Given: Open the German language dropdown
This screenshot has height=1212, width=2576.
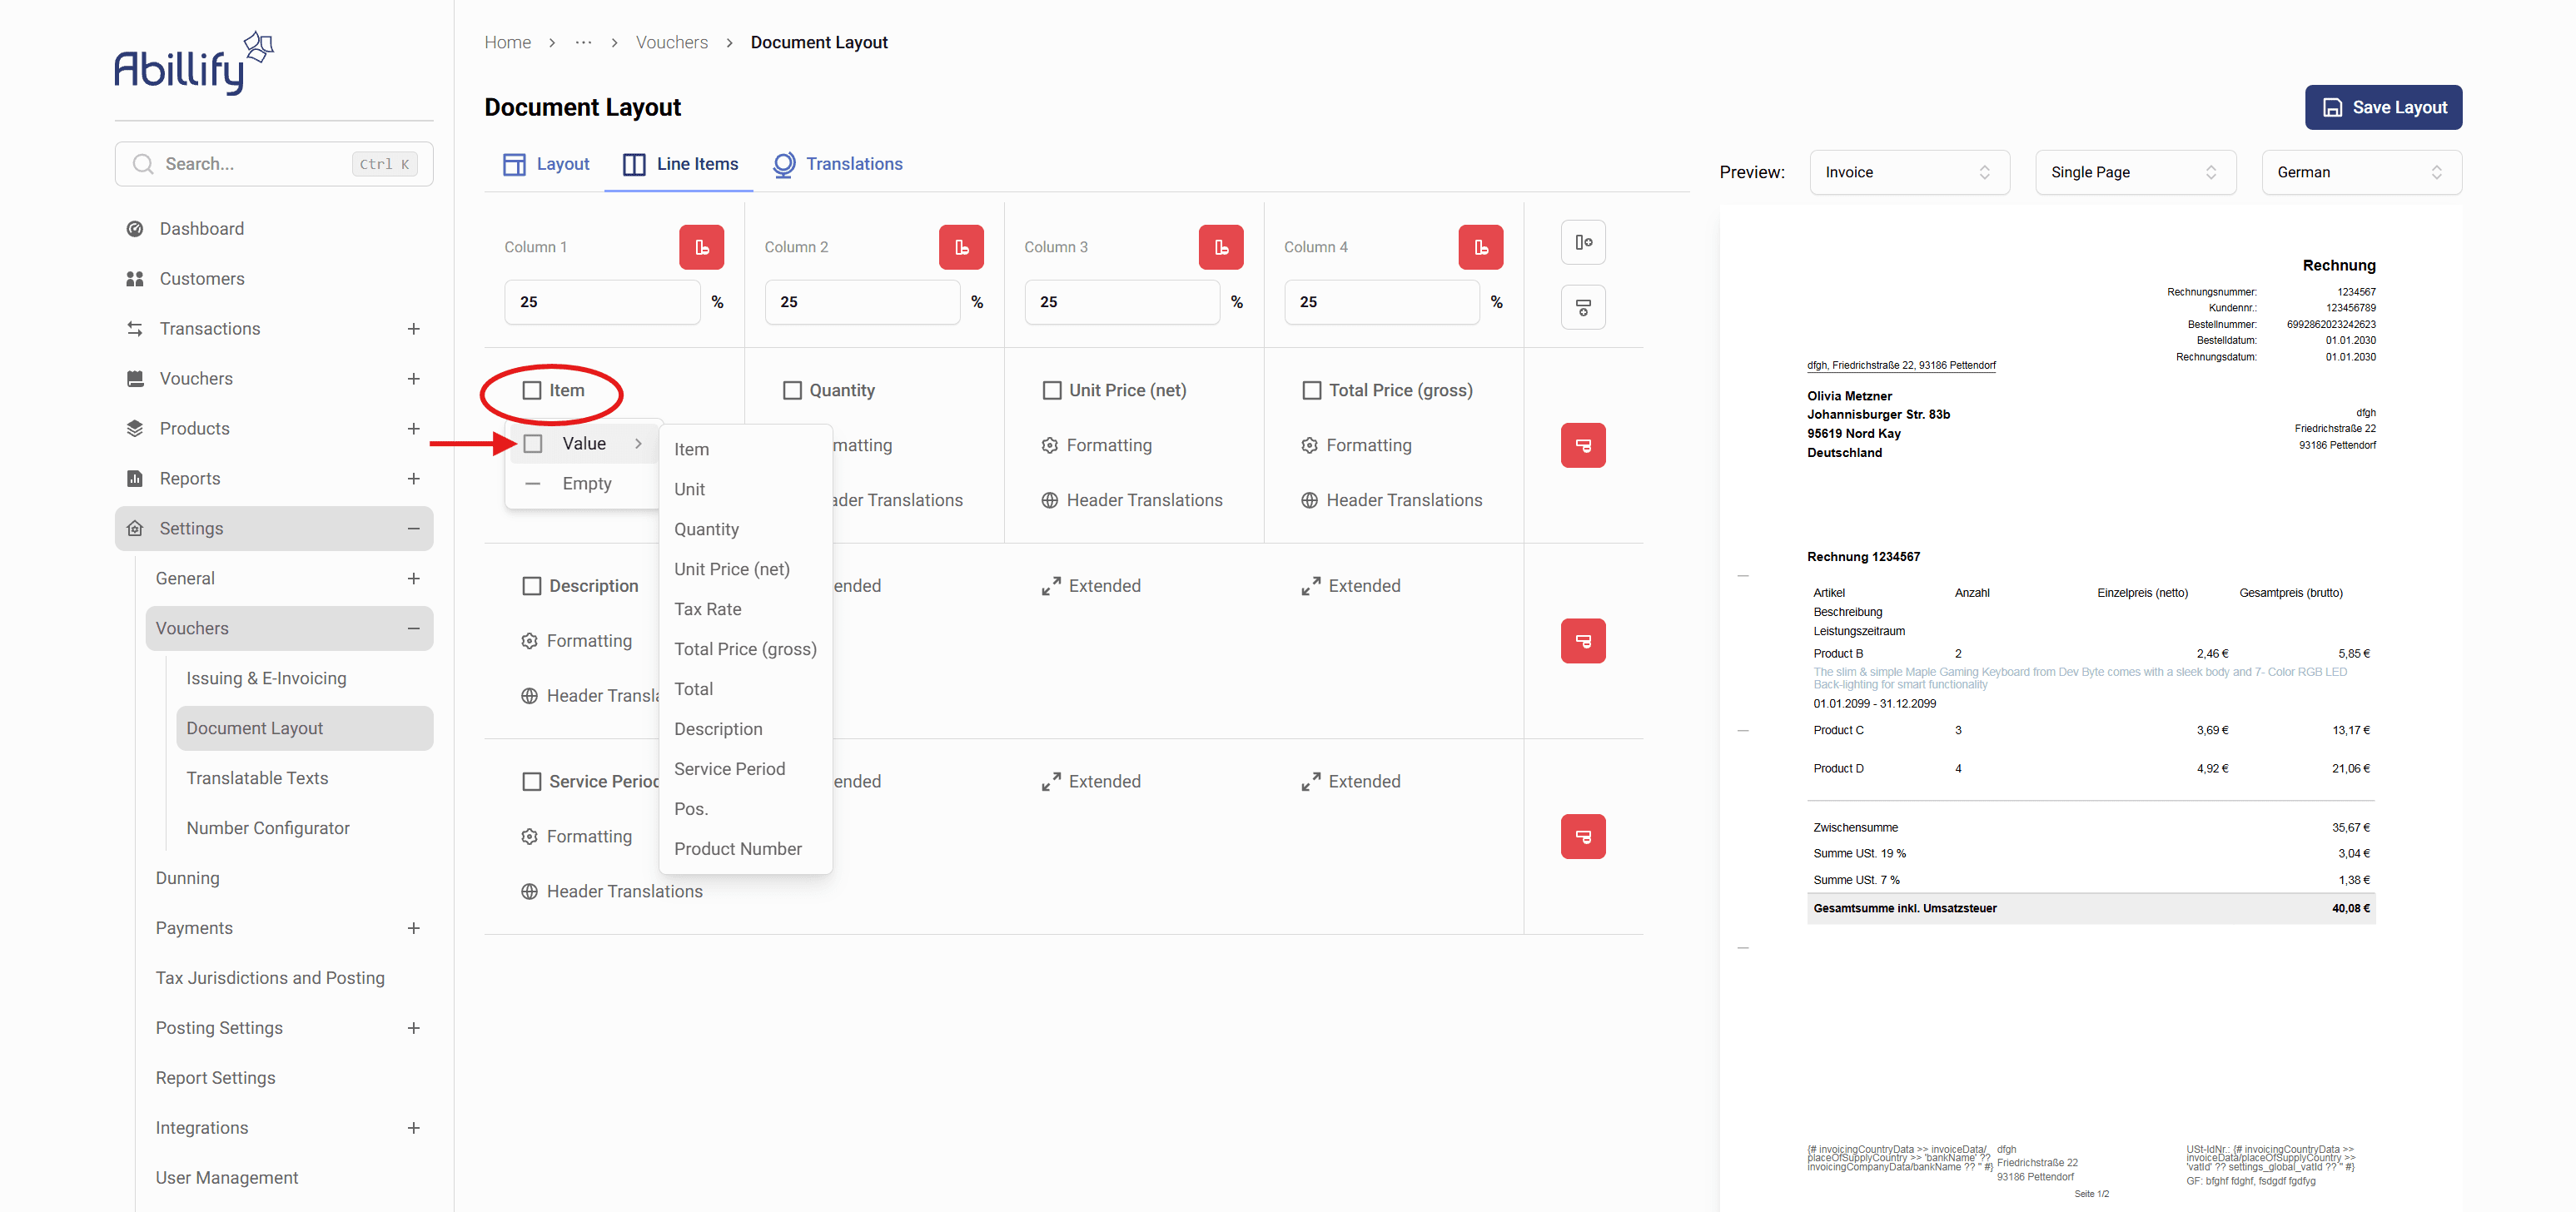Looking at the screenshot, I should click(2360, 172).
